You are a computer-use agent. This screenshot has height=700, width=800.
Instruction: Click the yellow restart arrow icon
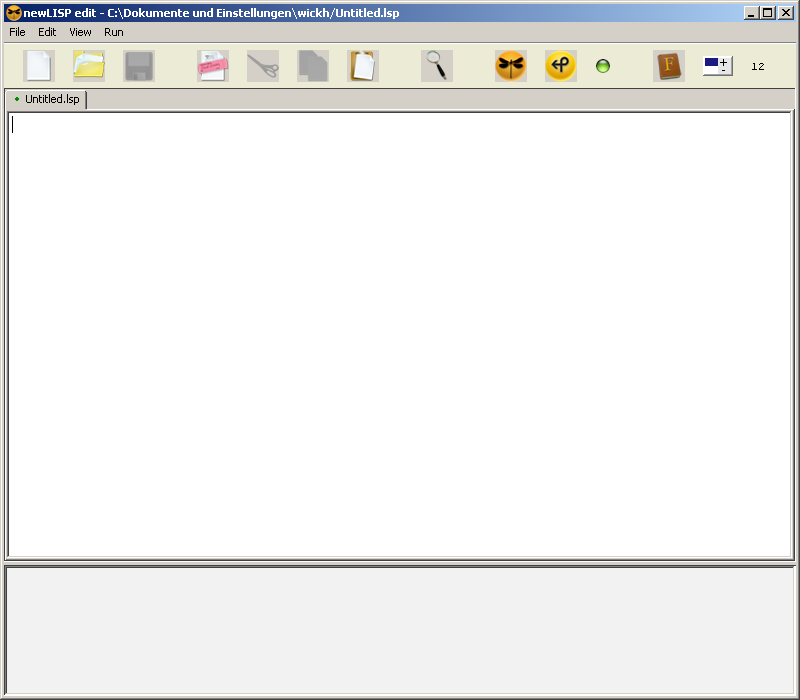pyautogui.click(x=561, y=66)
